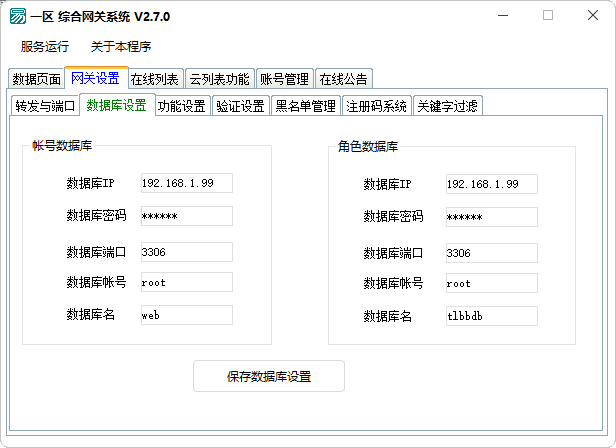This screenshot has height=448, width=616.
Task: Switch to 功能设置 sub-tab
Action: (x=182, y=106)
